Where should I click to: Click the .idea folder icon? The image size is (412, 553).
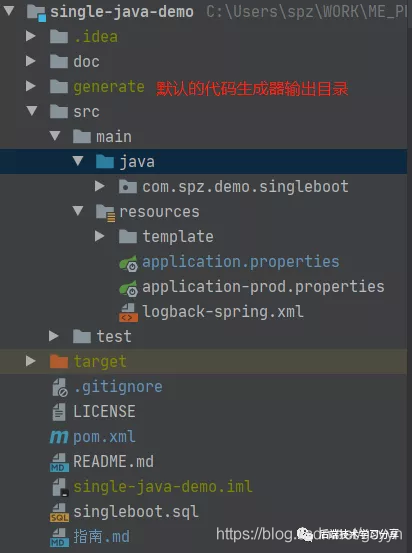59,36
